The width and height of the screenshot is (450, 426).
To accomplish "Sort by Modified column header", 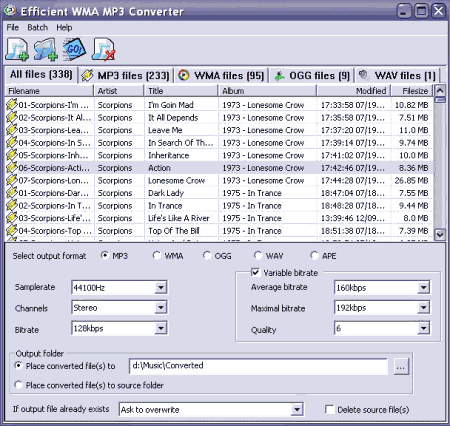I will (x=354, y=91).
